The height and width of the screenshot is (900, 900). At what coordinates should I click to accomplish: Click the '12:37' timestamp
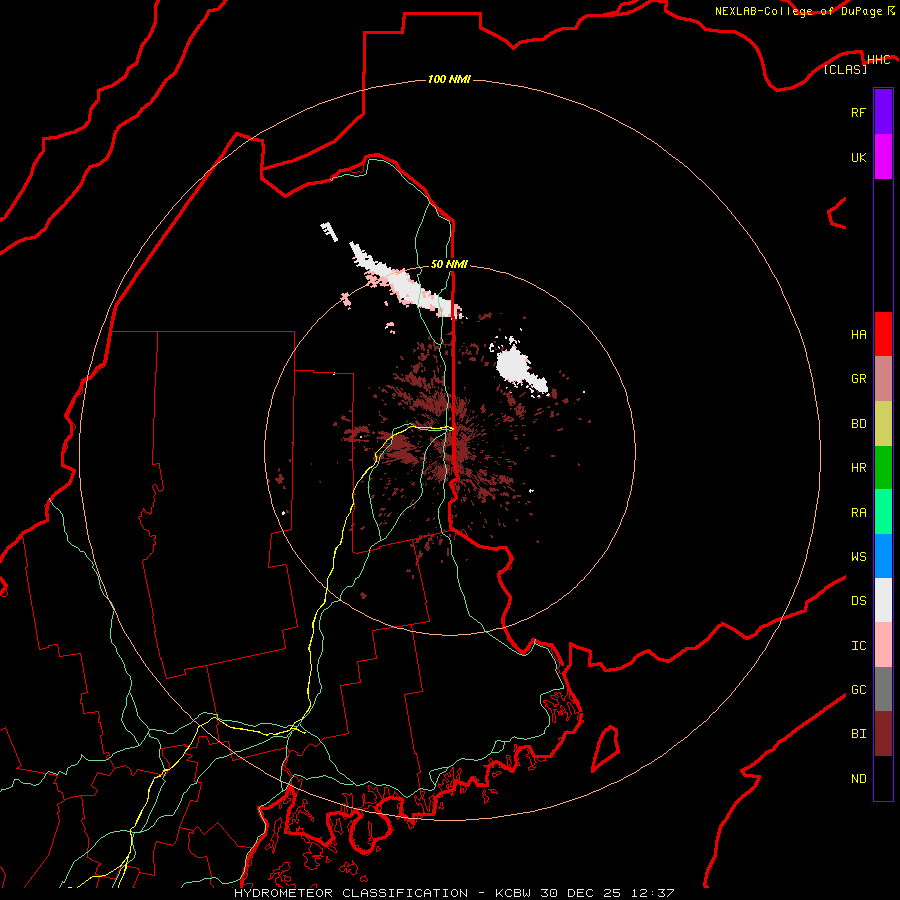tap(653, 893)
